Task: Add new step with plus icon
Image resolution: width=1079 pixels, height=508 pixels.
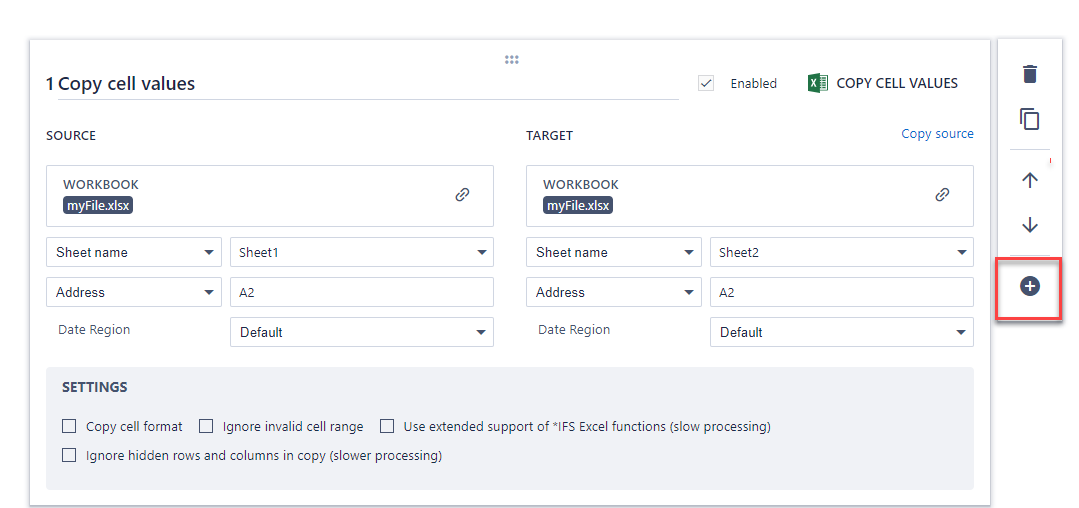Action: coord(1029,287)
